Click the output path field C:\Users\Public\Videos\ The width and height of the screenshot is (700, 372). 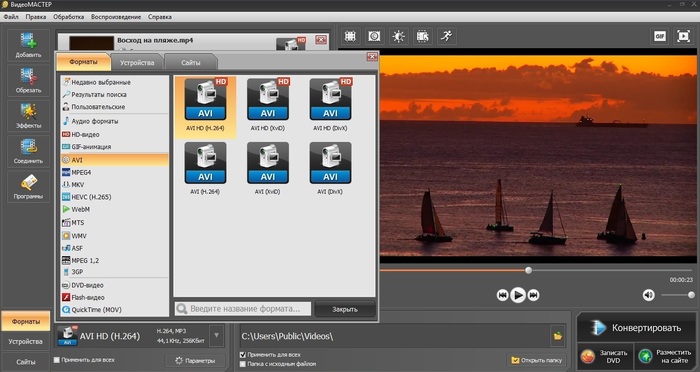[395, 336]
